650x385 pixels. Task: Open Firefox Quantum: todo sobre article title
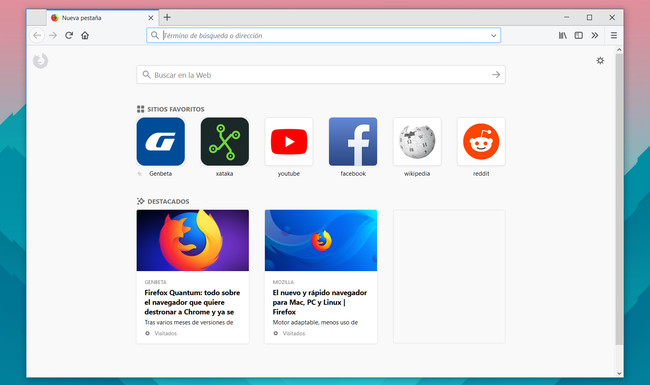pyautogui.click(x=192, y=302)
